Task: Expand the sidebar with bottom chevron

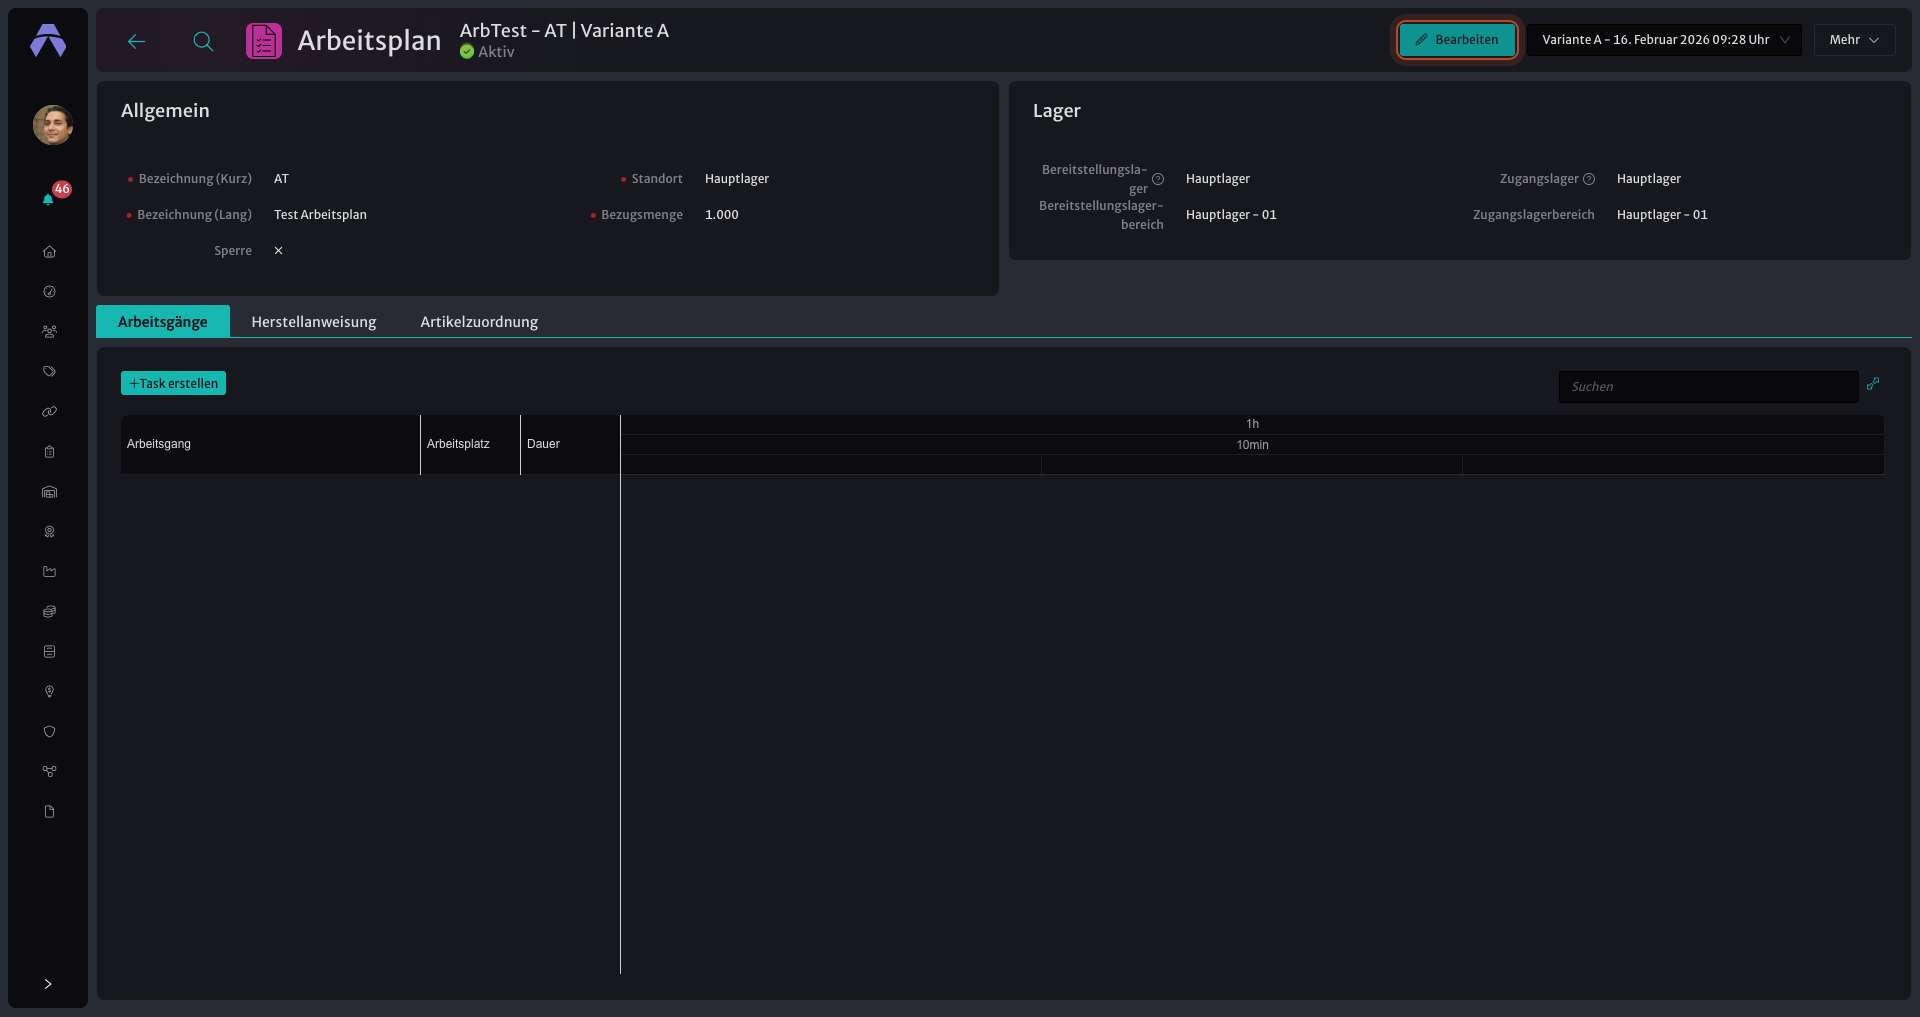Action: [48, 984]
